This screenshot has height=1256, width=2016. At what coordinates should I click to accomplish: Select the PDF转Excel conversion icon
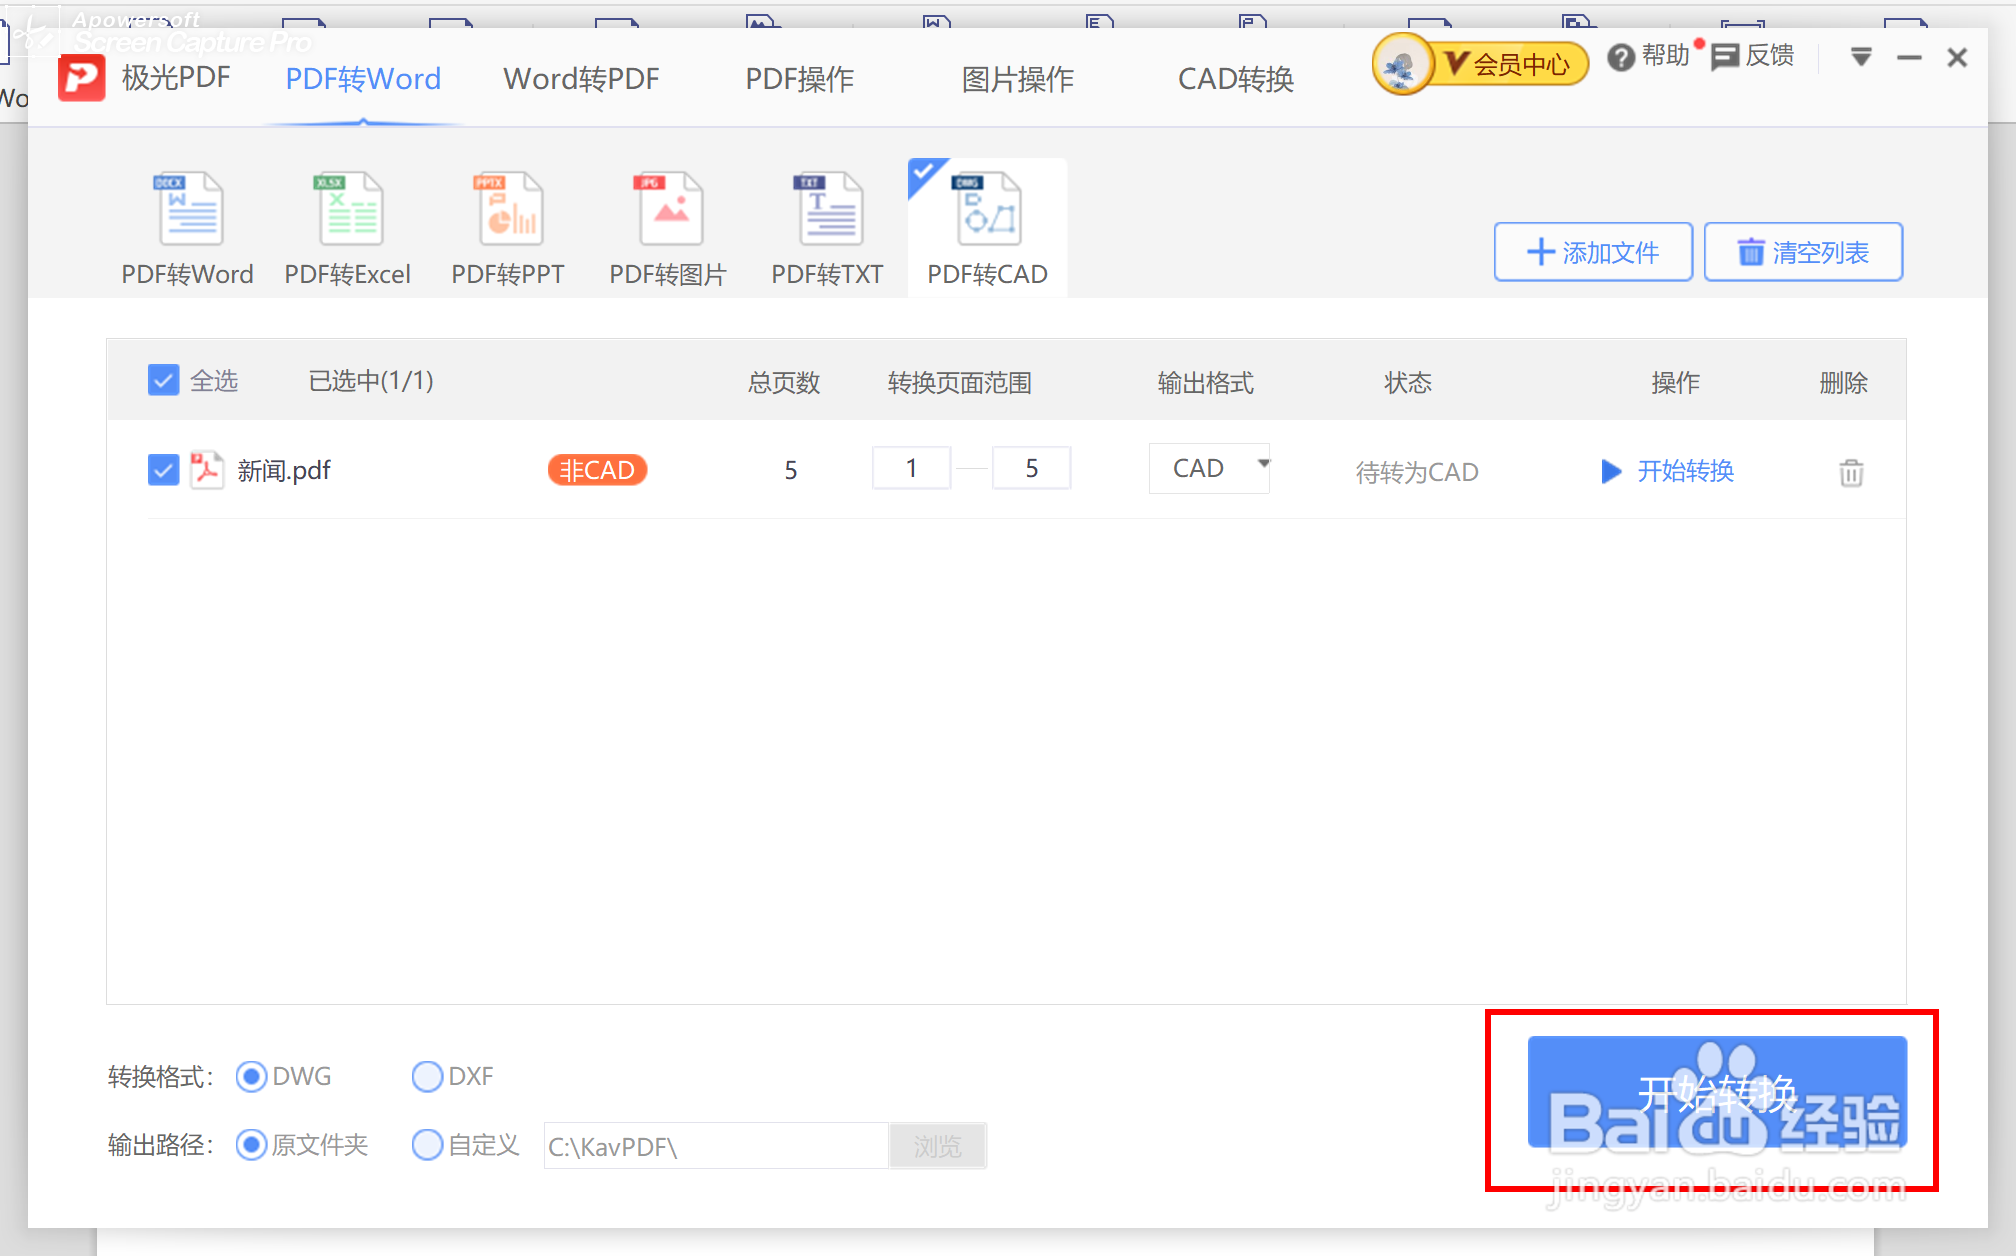pos(349,210)
